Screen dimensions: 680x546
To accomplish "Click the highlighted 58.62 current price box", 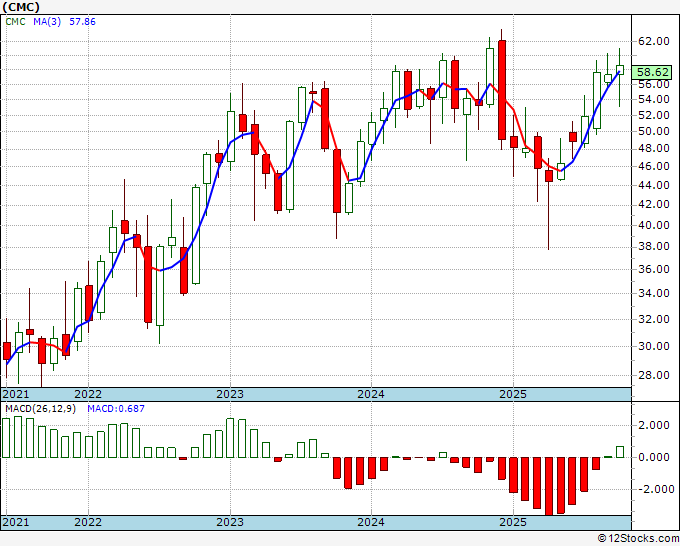I will click(x=652, y=72).
